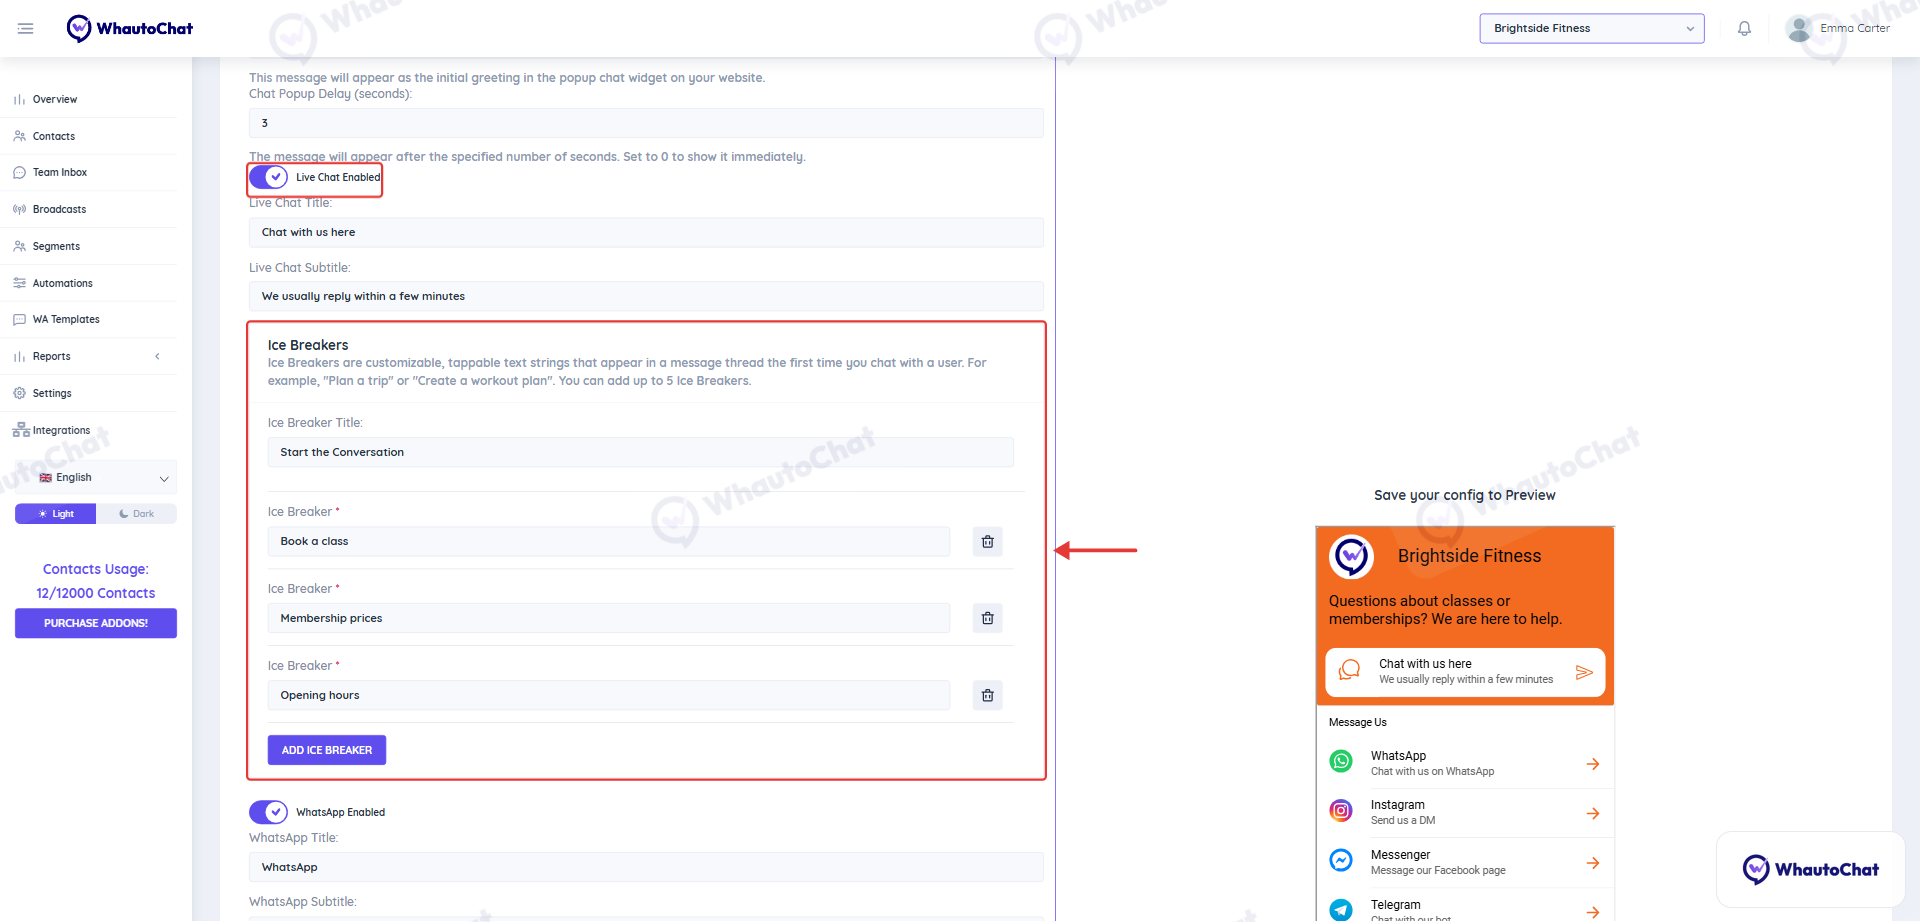The width and height of the screenshot is (1920, 922).
Task: Click the ADD ICE BREAKER button
Action: (x=327, y=750)
